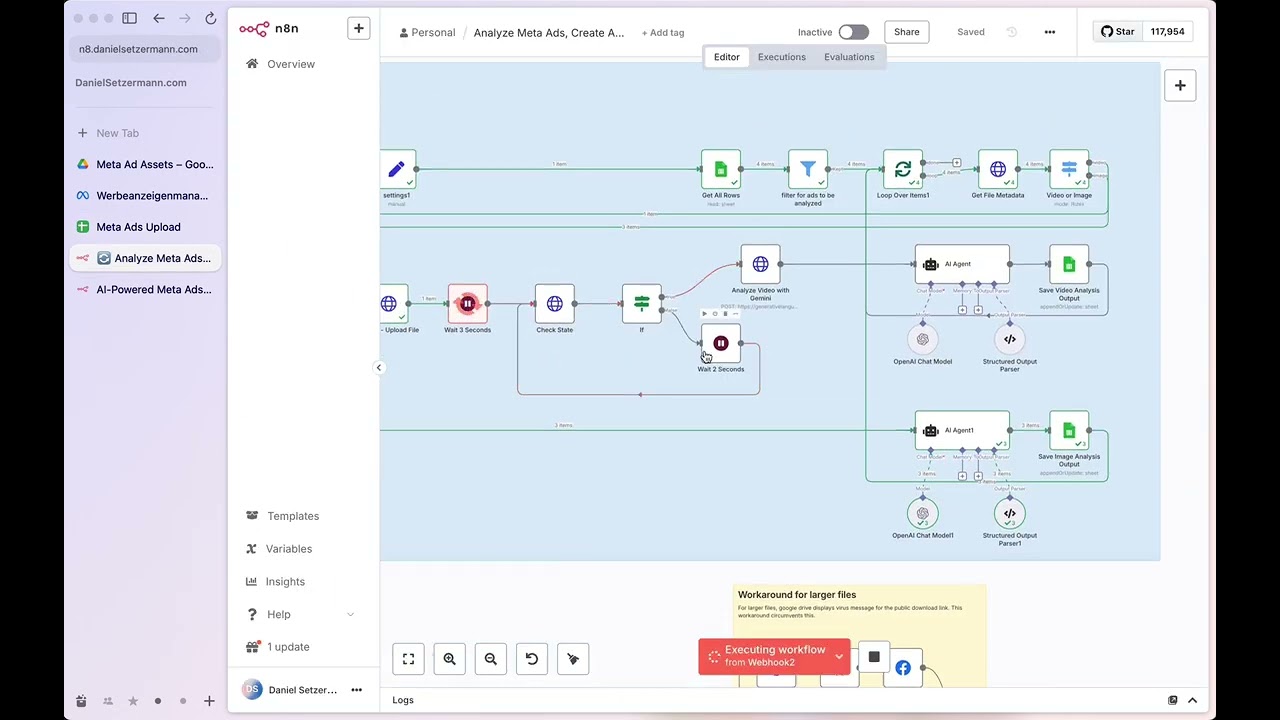
Task: Tidy up the workflow nodes
Action: tap(573, 659)
